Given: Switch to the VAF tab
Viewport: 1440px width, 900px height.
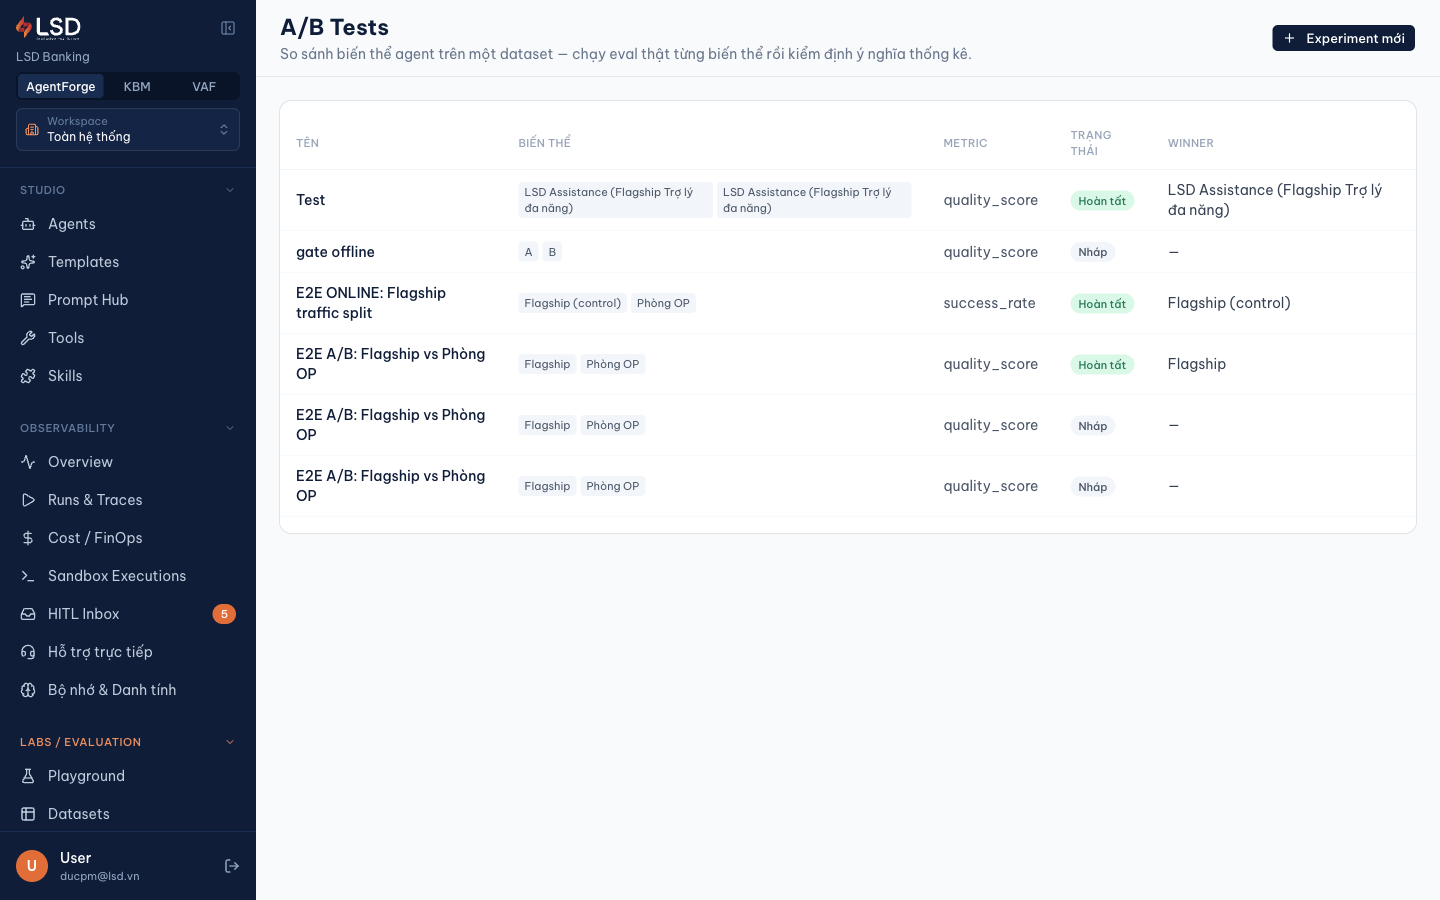Looking at the screenshot, I should pos(204,87).
